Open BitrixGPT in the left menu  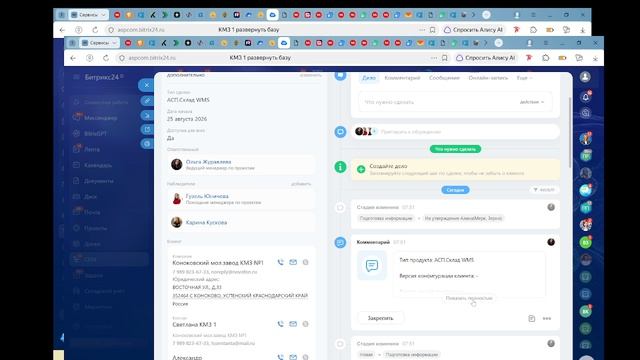point(96,133)
